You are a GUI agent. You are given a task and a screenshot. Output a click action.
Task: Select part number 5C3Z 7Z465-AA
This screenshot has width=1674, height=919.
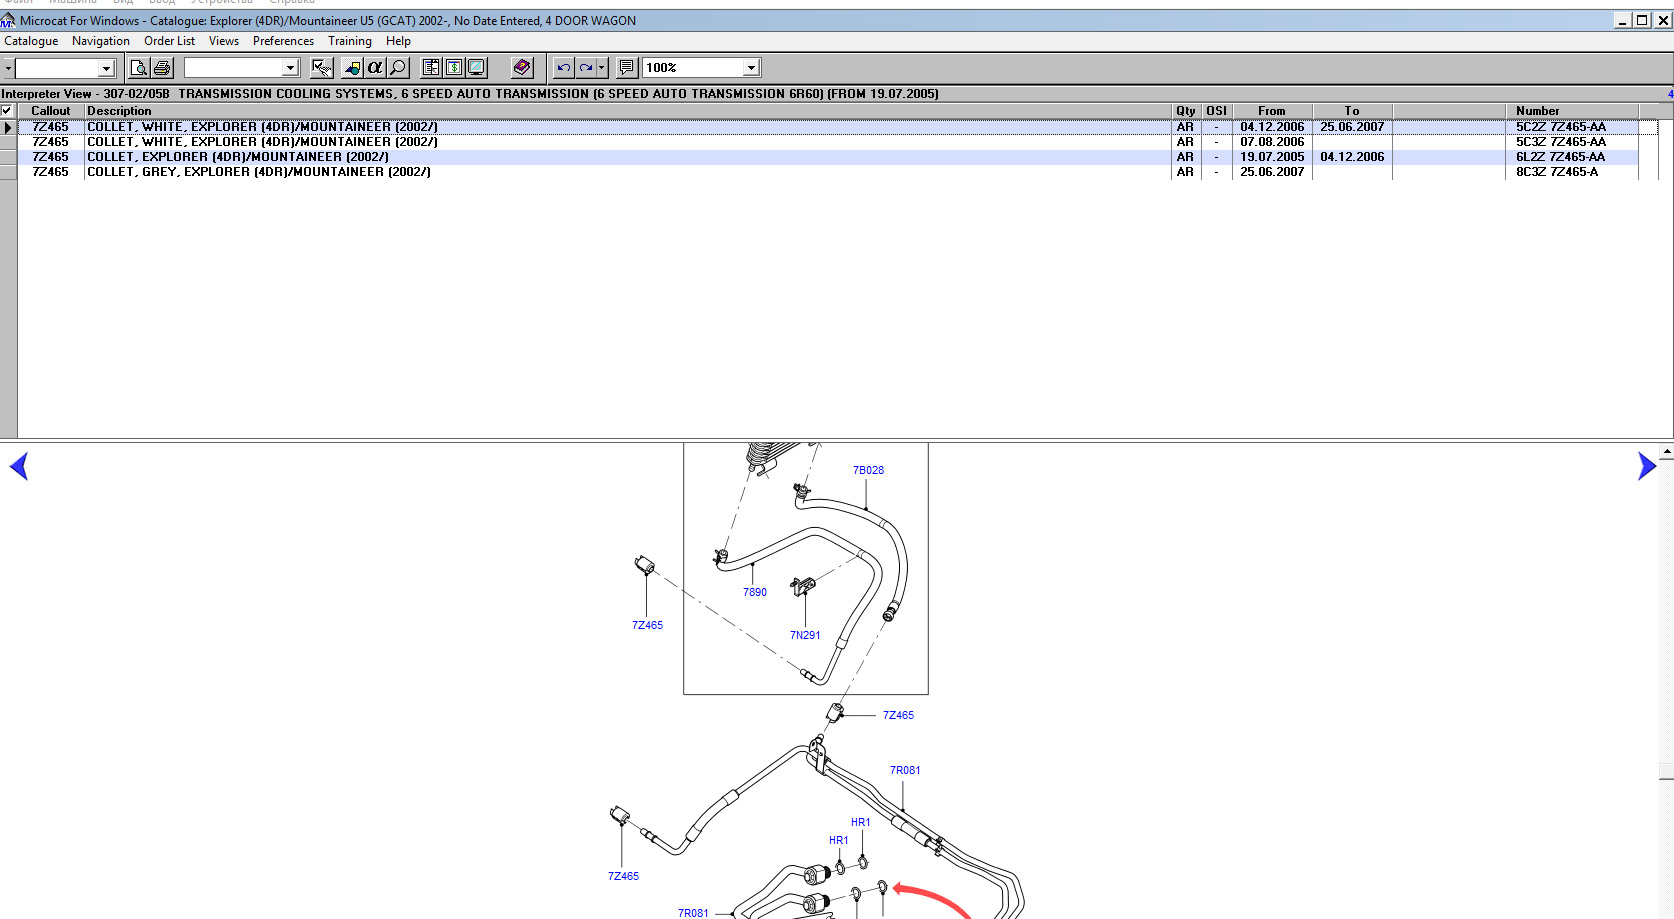1560,142
